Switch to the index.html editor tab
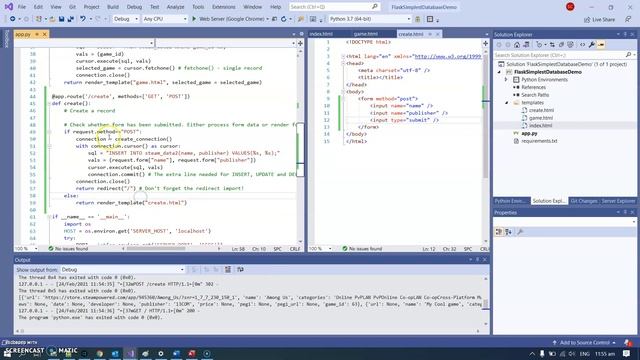The height and width of the screenshot is (360, 640). tap(321, 34)
